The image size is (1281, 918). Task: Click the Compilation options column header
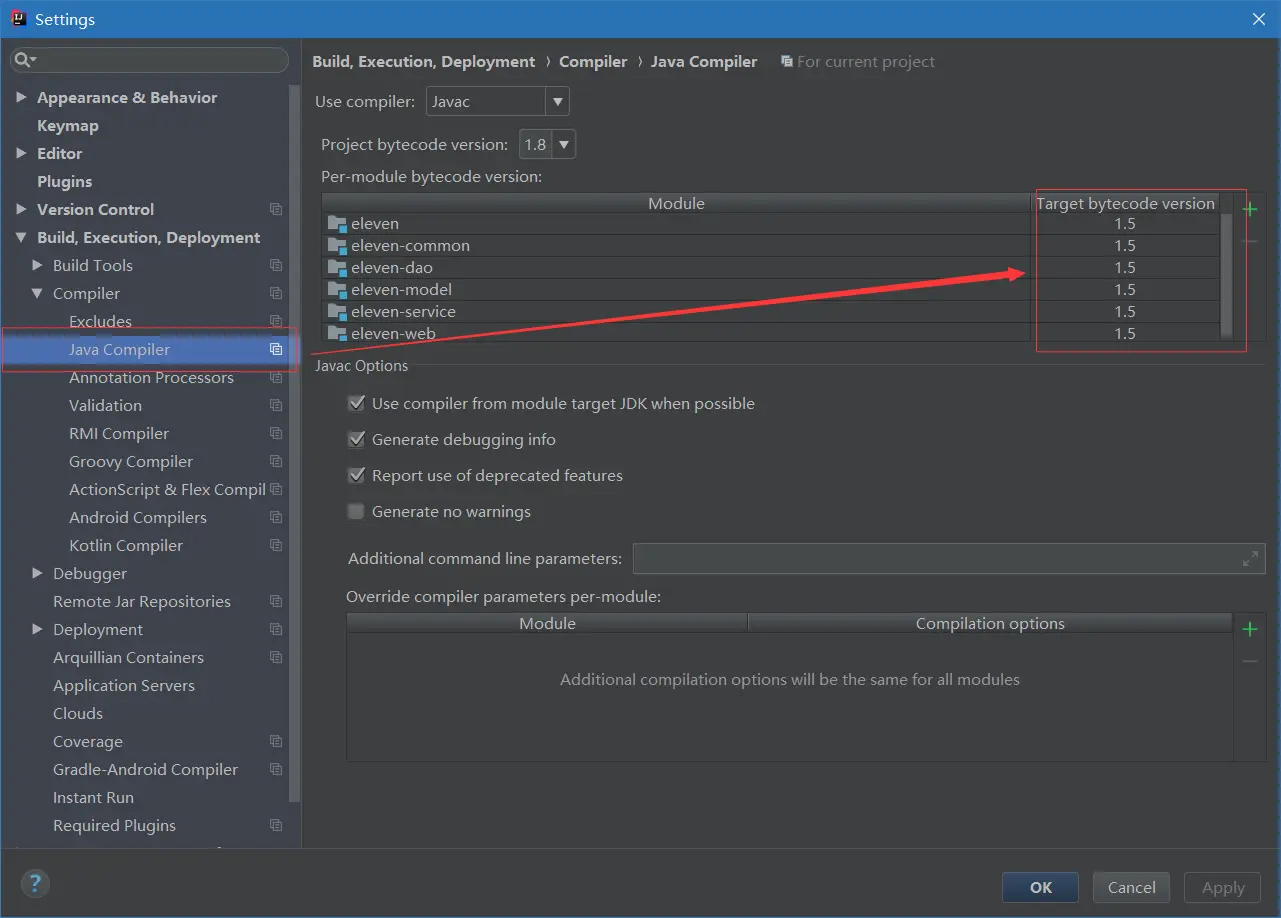(x=990, y=624)
